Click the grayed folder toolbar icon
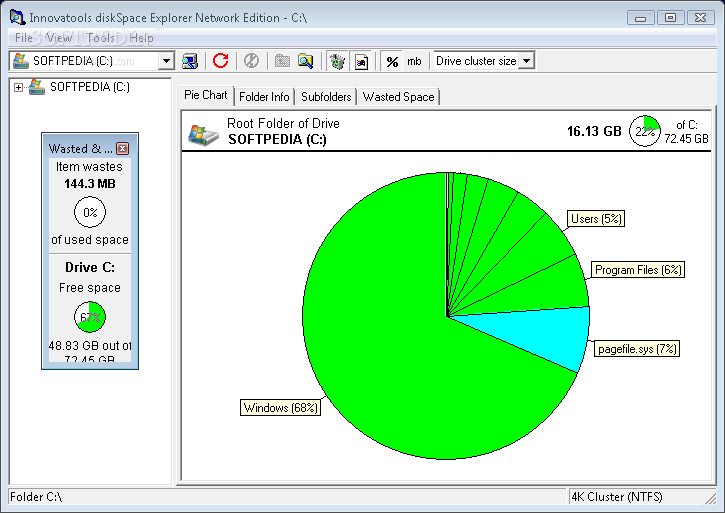Viewport: 725px width, 513px height. (x=282, y=61)
